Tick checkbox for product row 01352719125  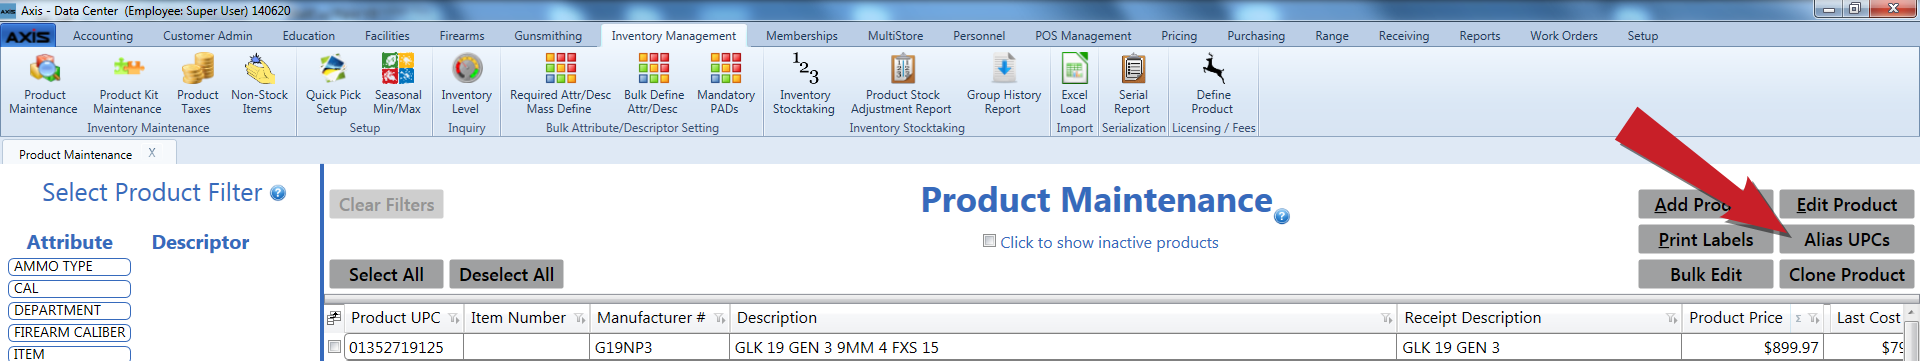pos(335,347)
